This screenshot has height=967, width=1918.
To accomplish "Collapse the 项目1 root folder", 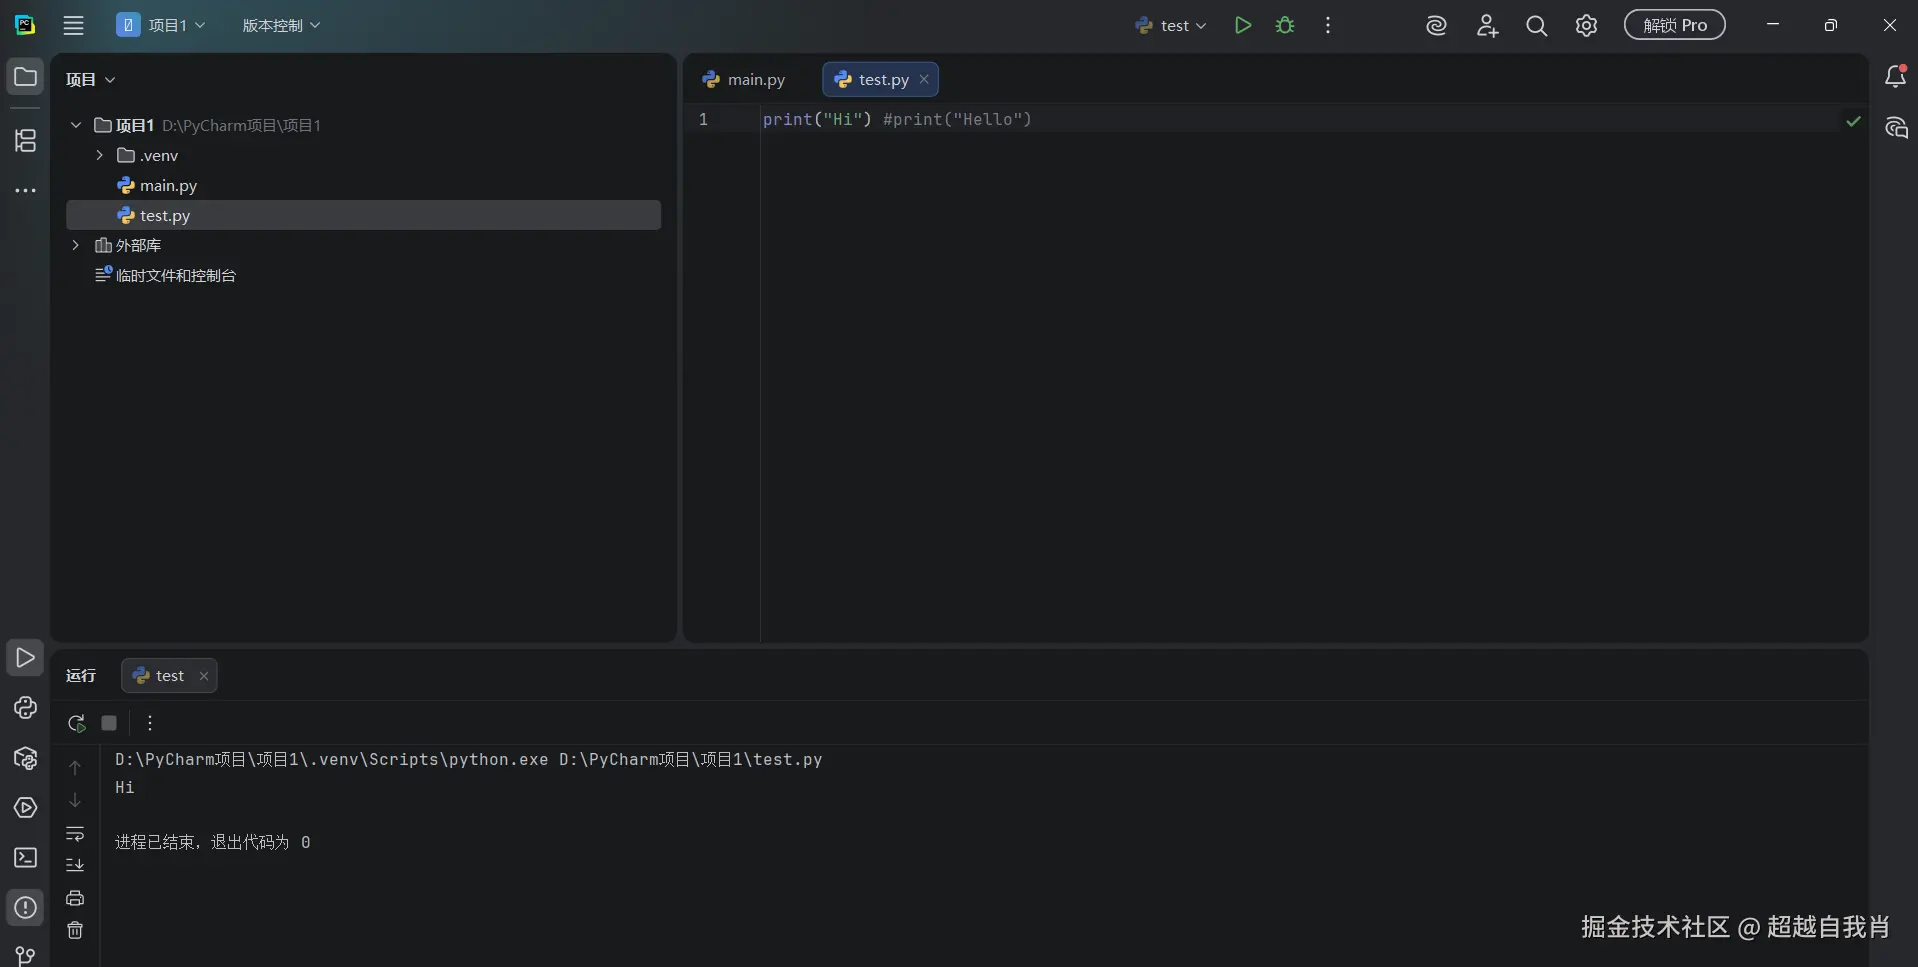I will [x=76, y=125].
